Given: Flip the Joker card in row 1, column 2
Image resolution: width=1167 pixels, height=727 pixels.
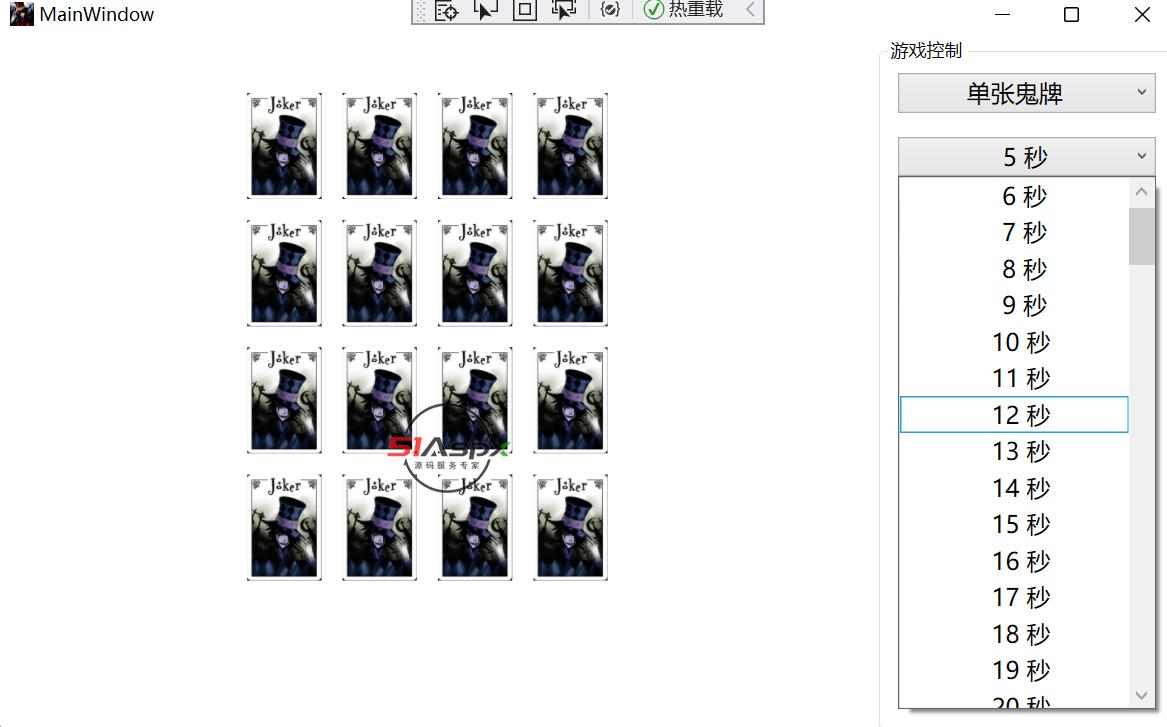Looking at the screenshot, I should click(380, 146).
